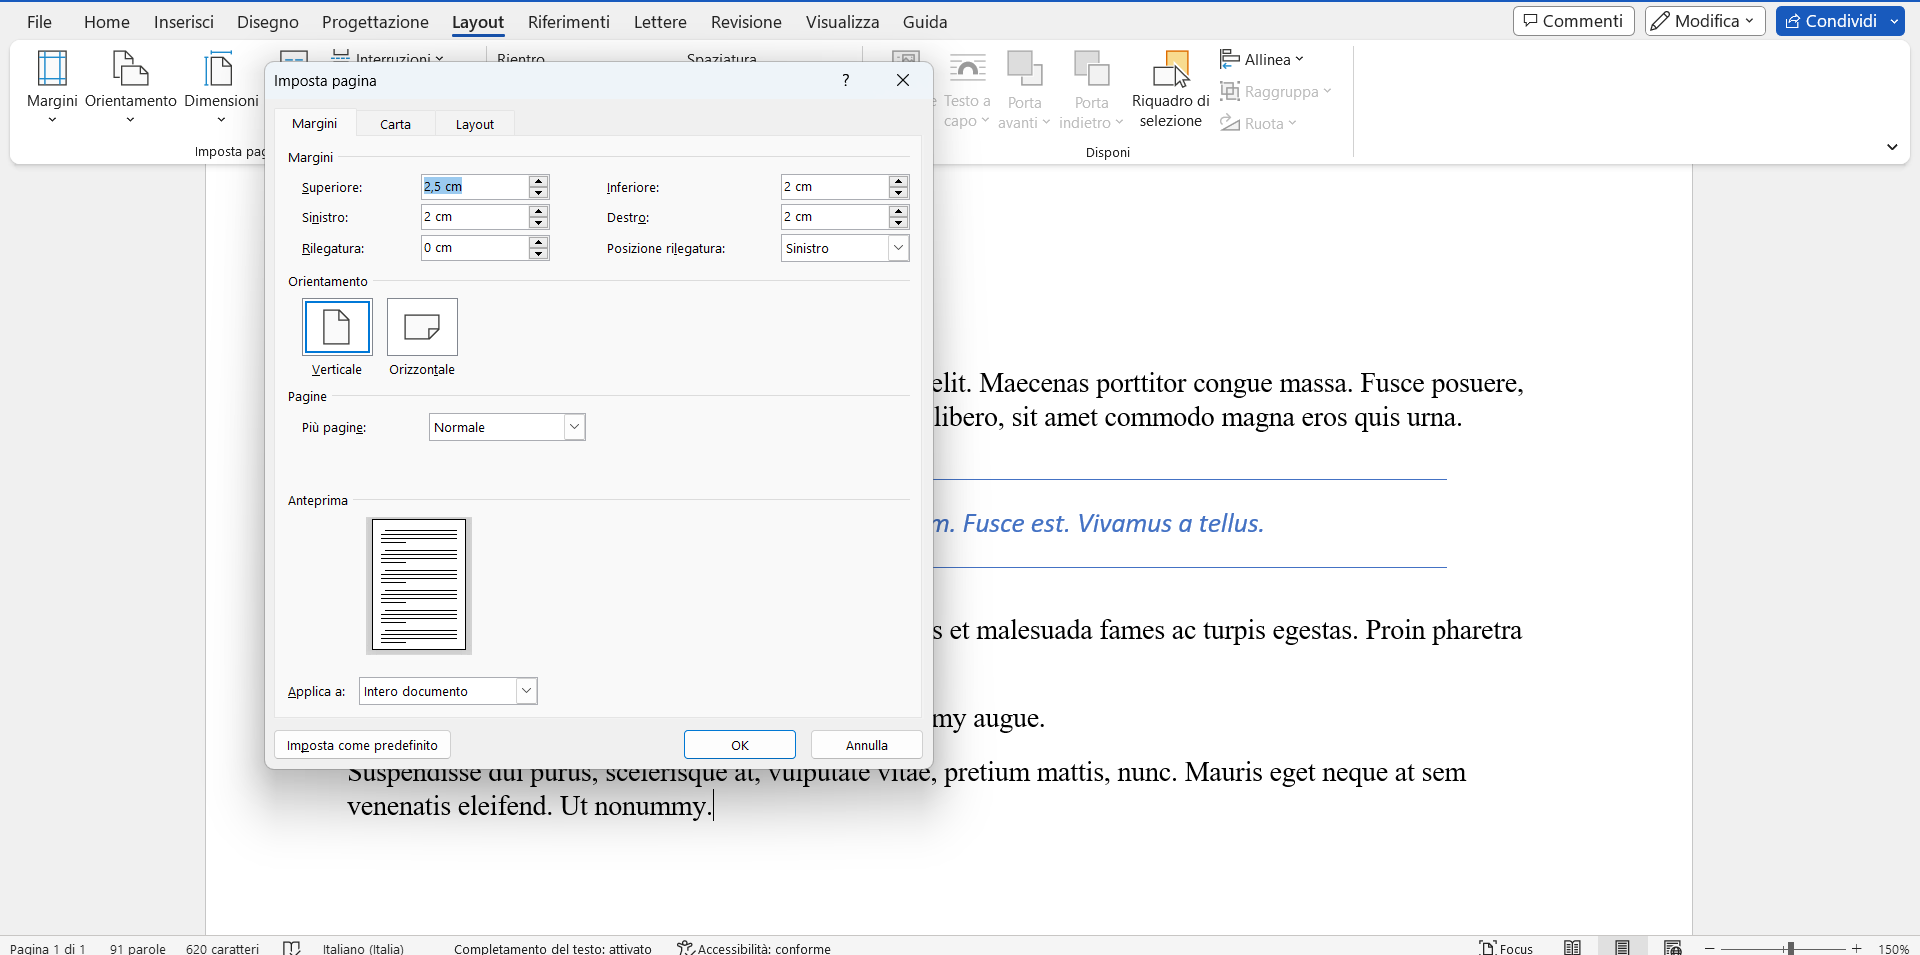
Task: Click the Orientamento icon in the ribbon
Action: [x=130, y=85]
